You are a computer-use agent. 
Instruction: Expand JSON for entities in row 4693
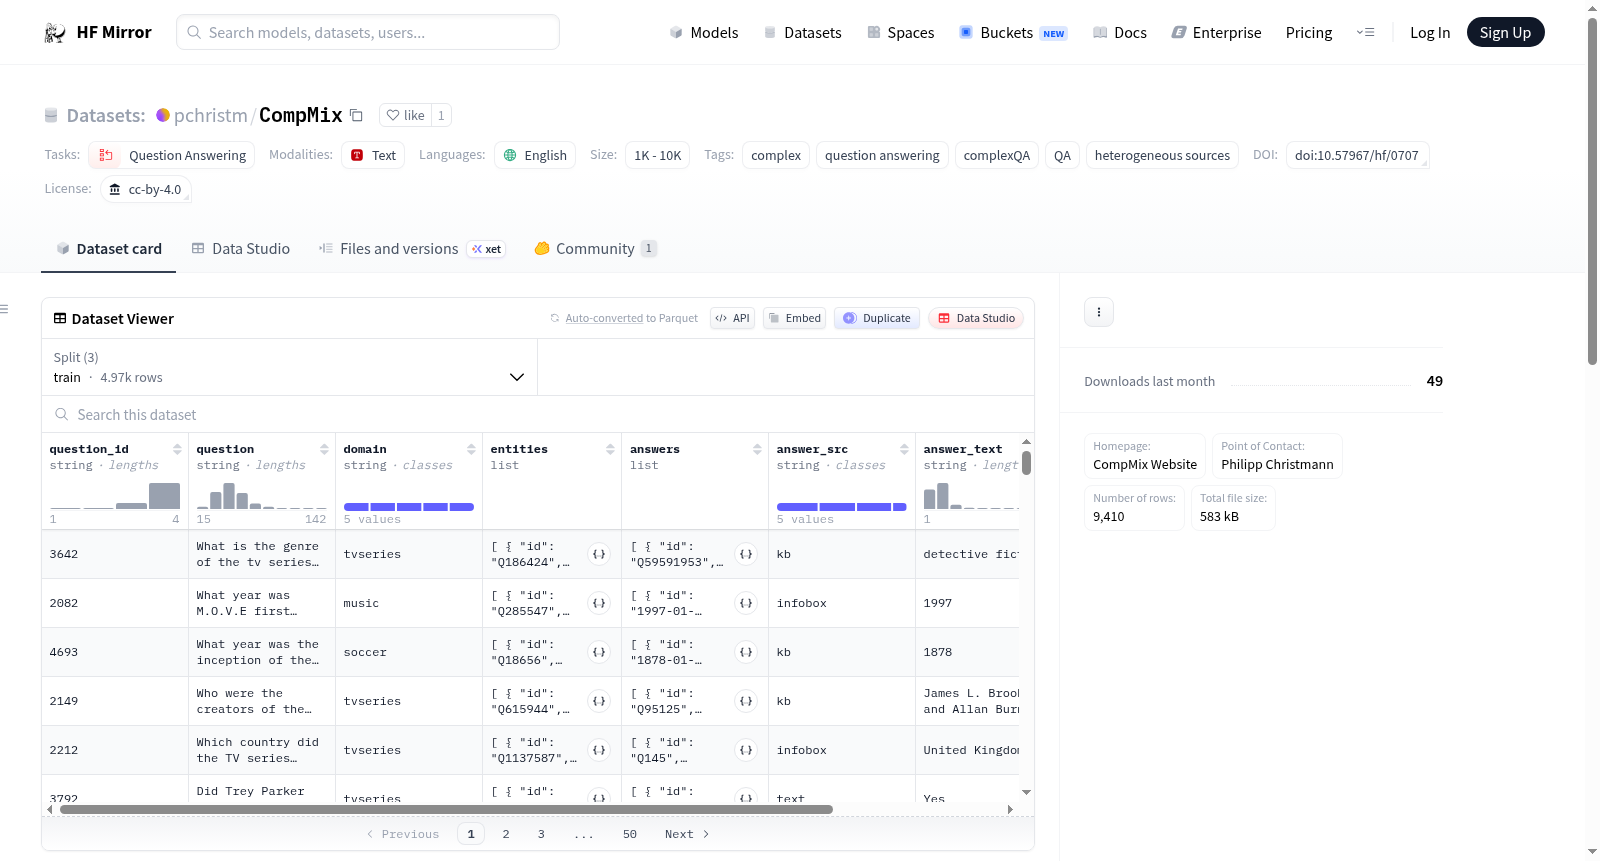(599, 652)
